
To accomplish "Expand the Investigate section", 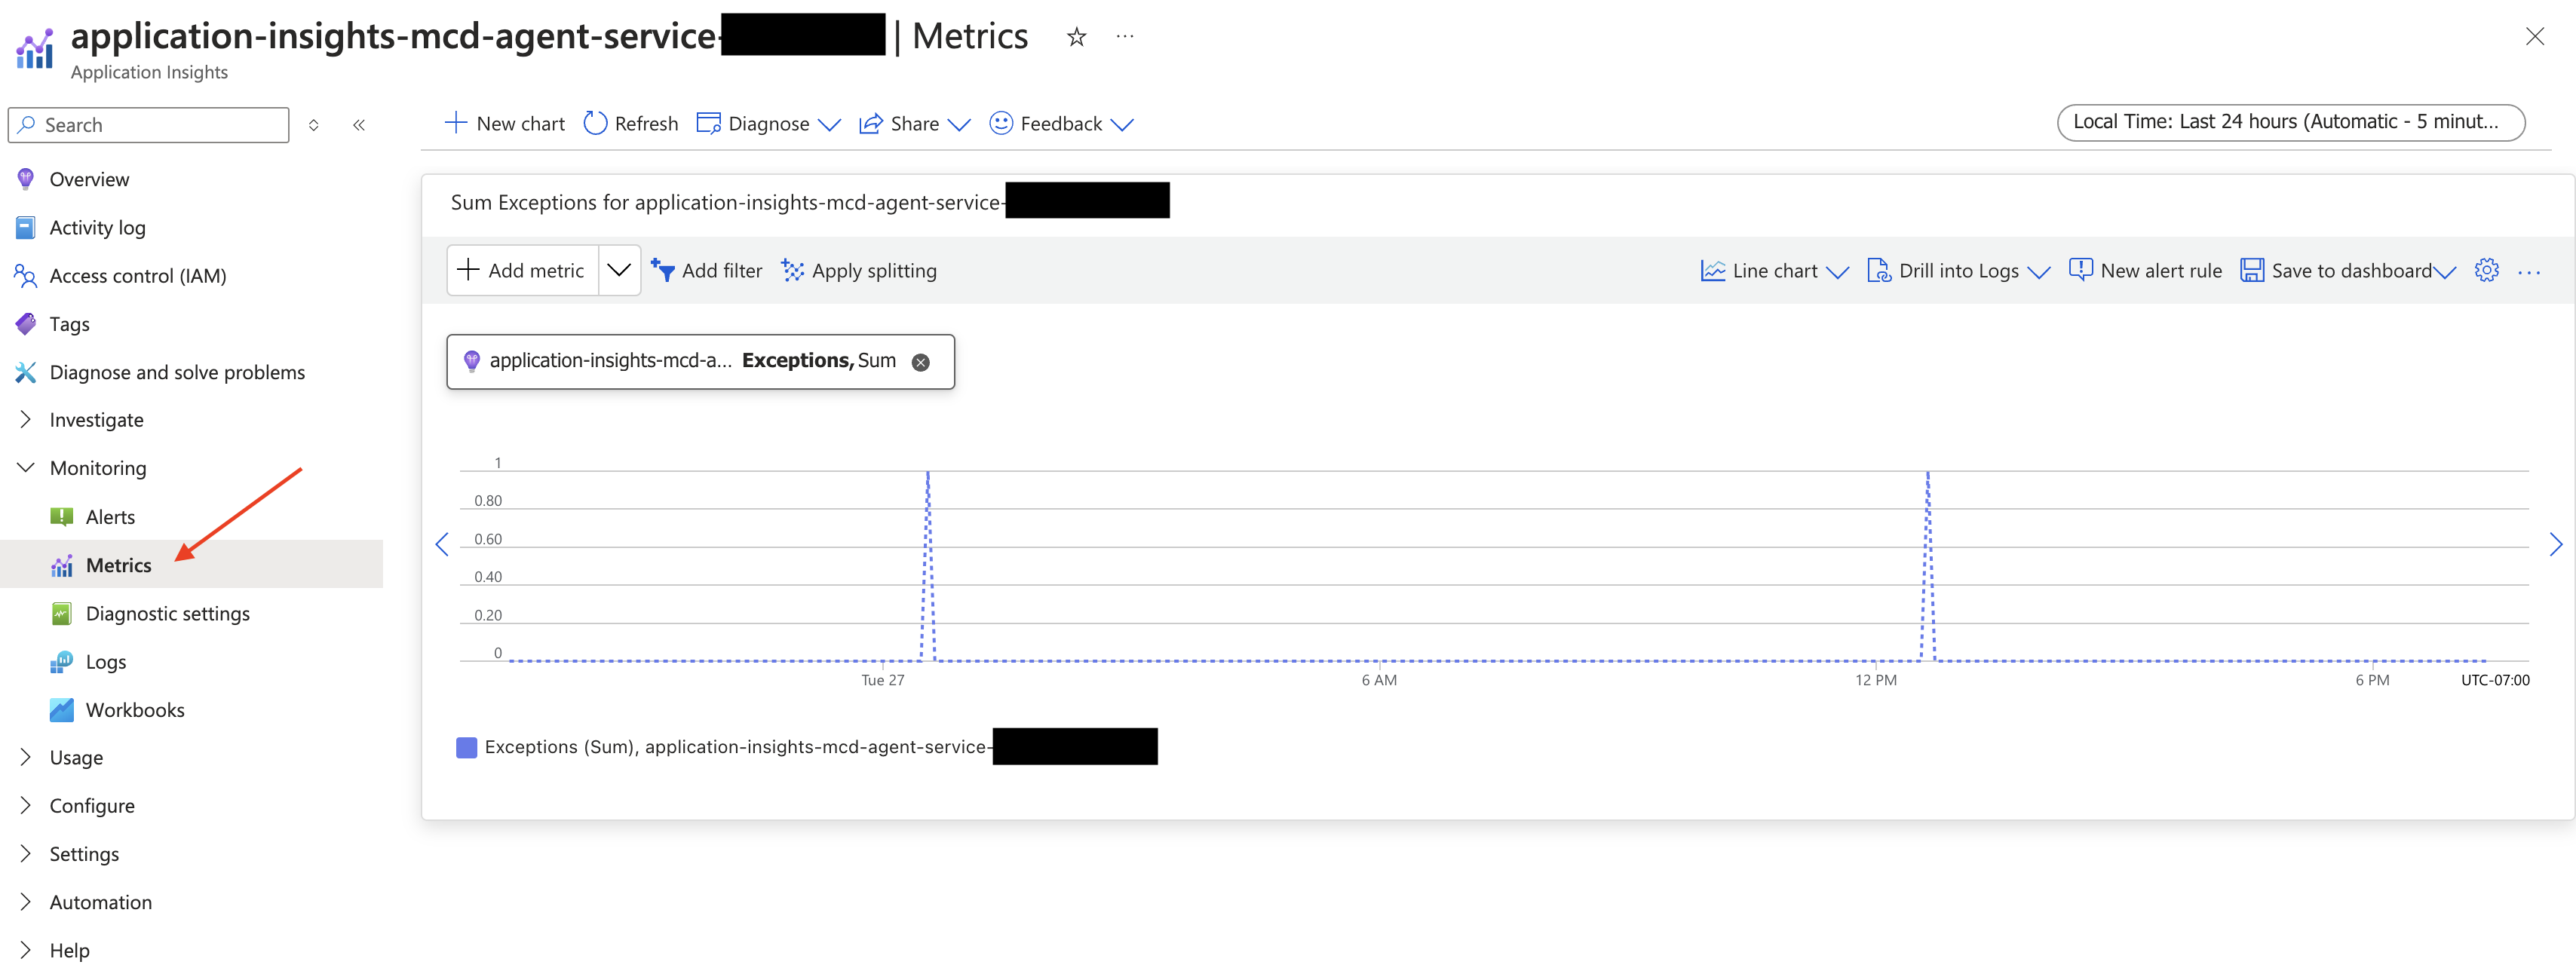I will click(x=96, y=420).
